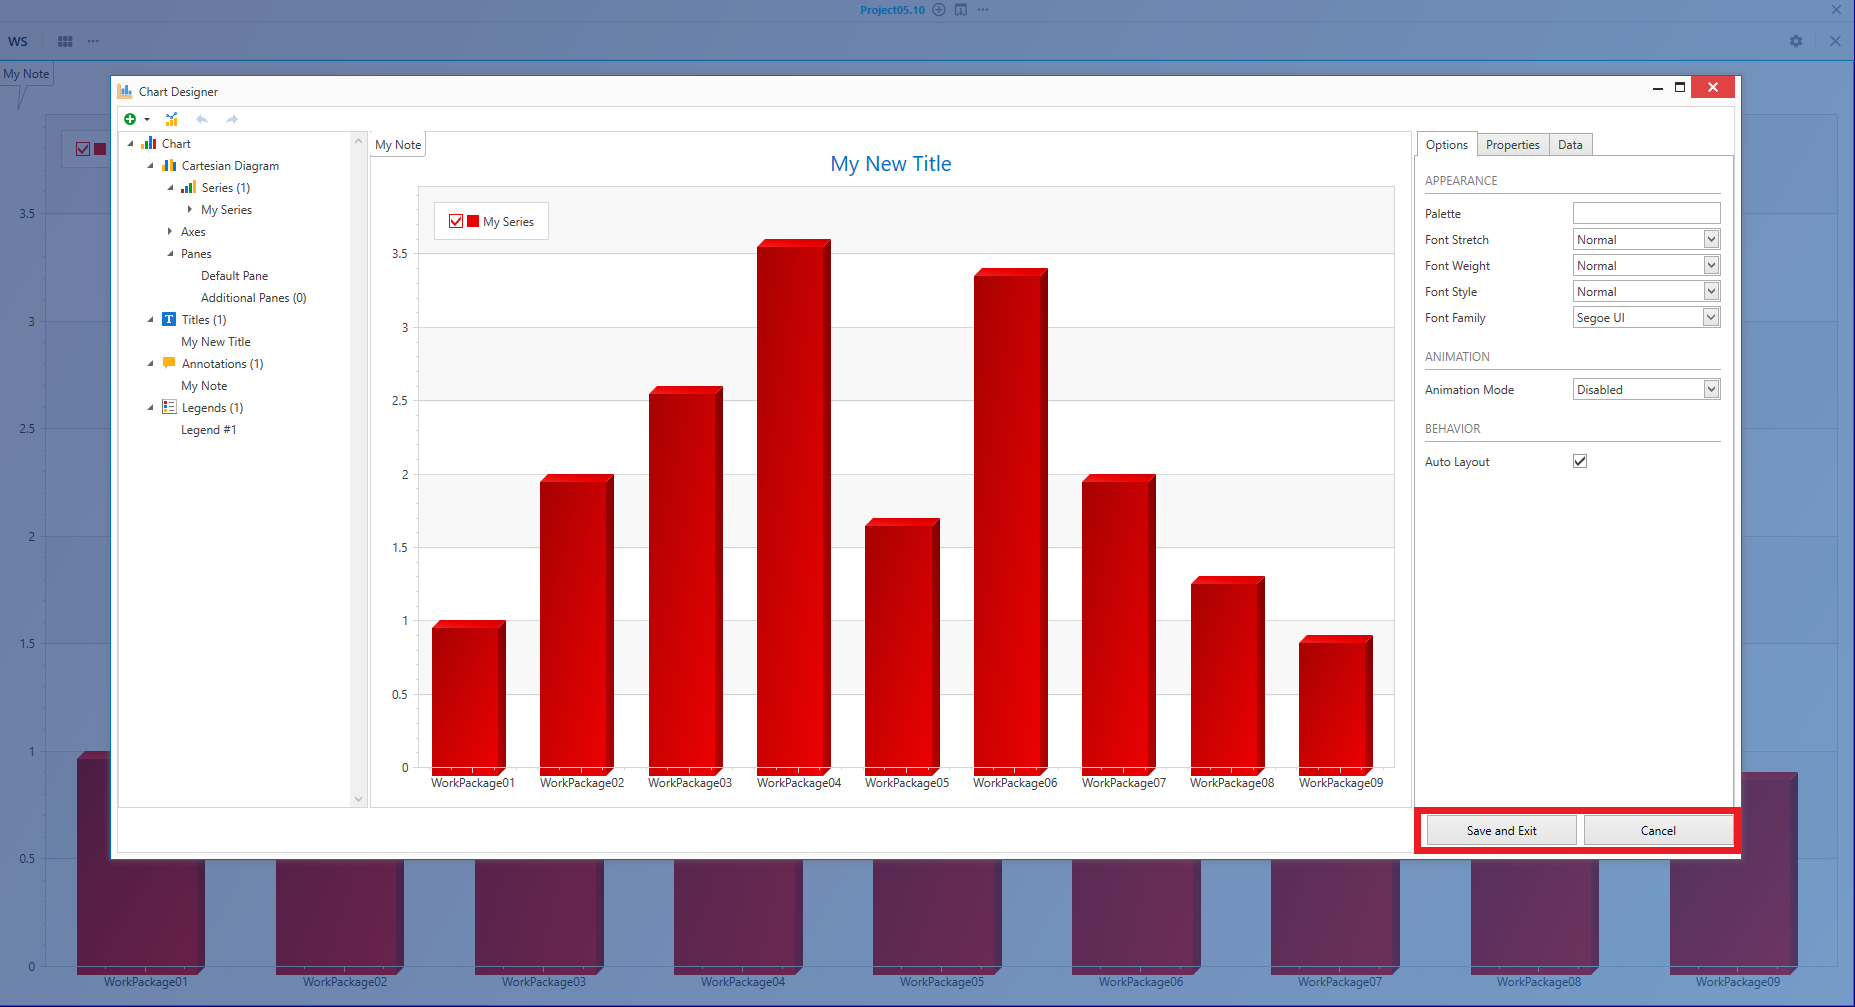Select My New Title in the tree
Image resolution: width=1855 pixels, height=1007 pixels.
tap(216, 341)
